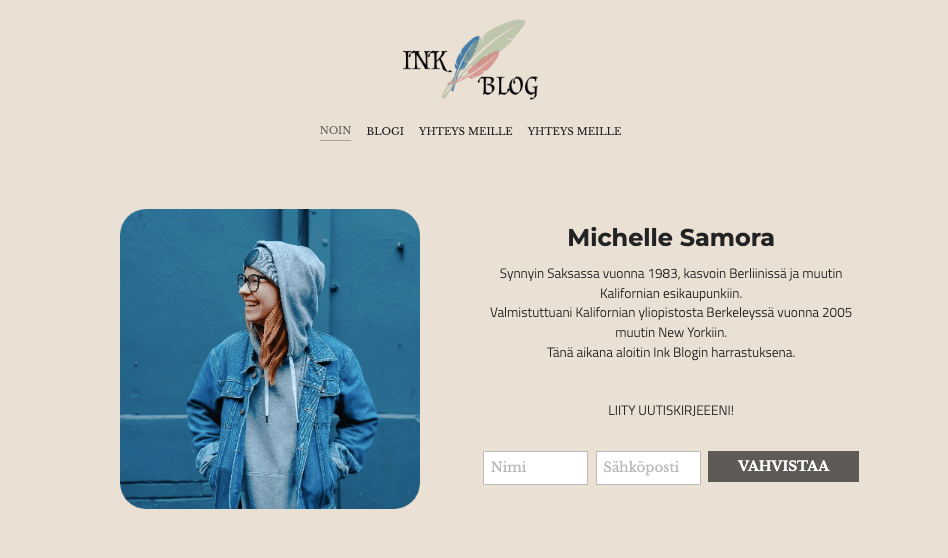Click the line 'muutin New Yorkiin.'
Viewport: 948px width, 558px height.
[670, 333]
